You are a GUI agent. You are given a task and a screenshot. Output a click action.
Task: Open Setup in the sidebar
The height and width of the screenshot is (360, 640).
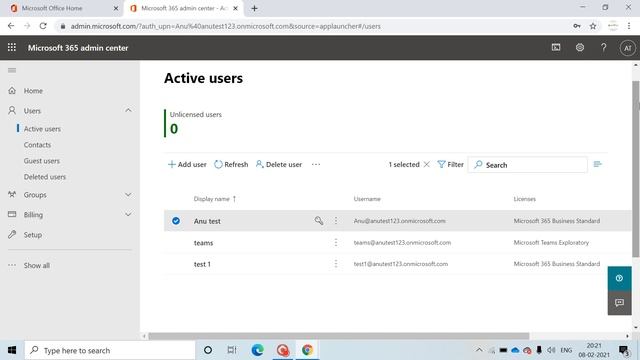(33, 235)
